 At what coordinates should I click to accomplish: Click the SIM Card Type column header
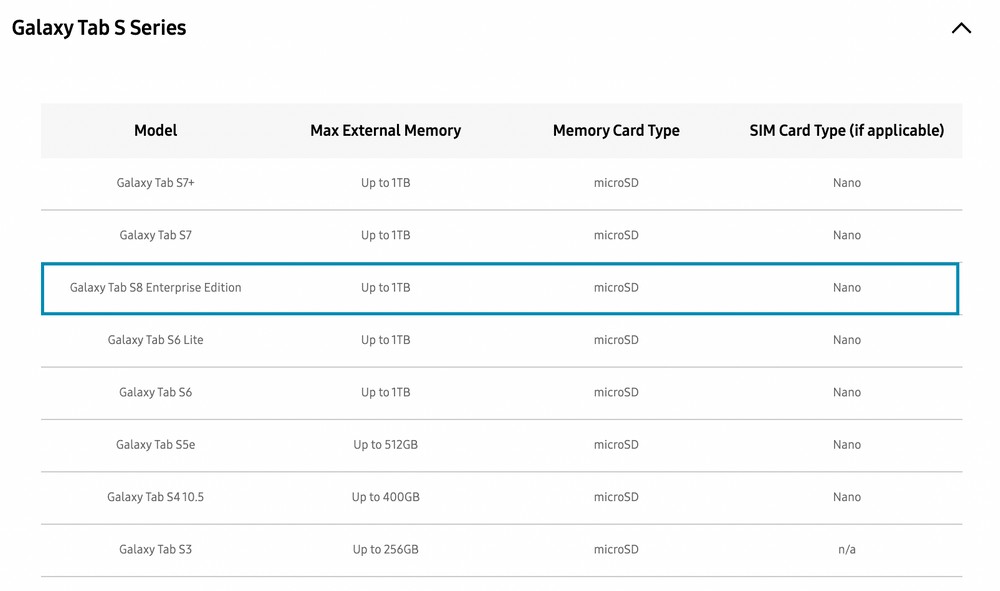[846, 131]
